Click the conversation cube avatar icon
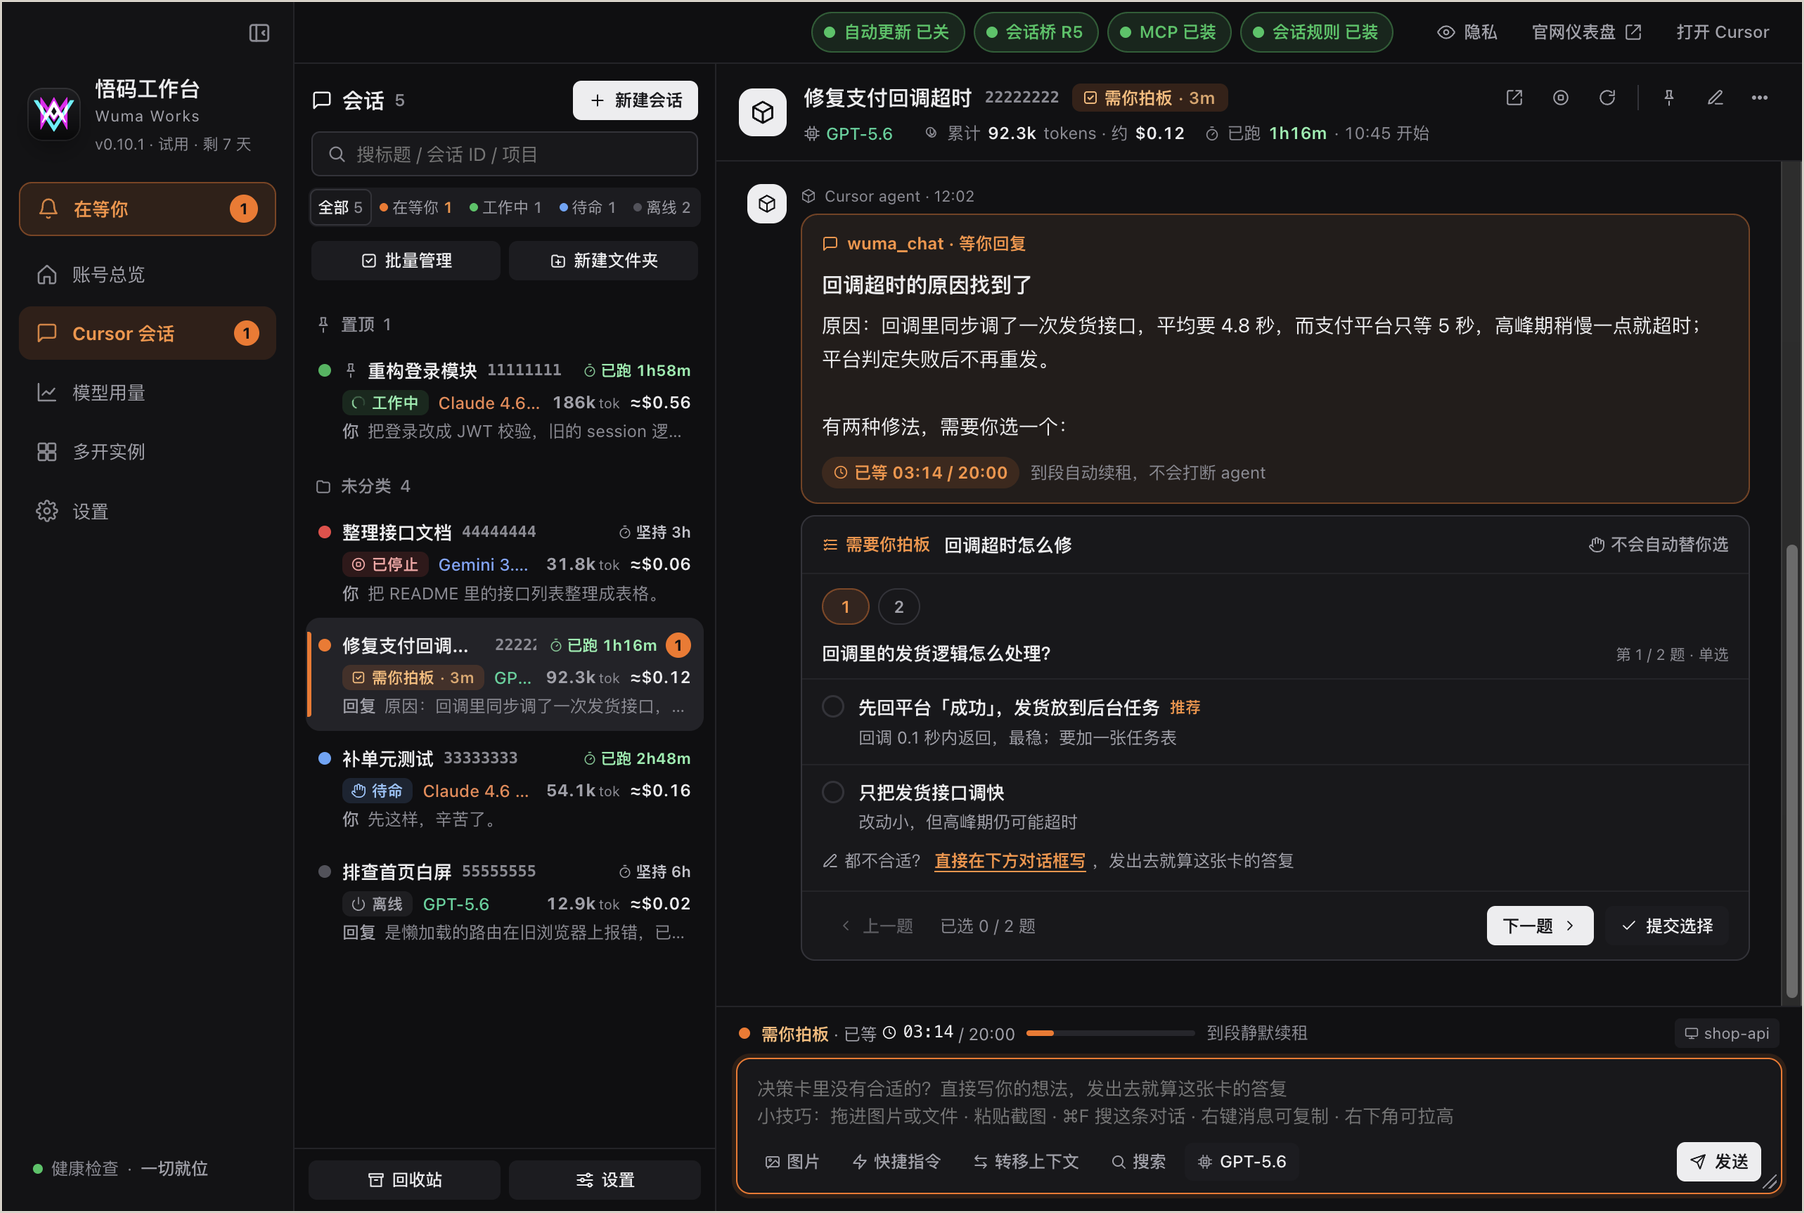Screen dimensions: 1804x1213 (x=763, y=112)
